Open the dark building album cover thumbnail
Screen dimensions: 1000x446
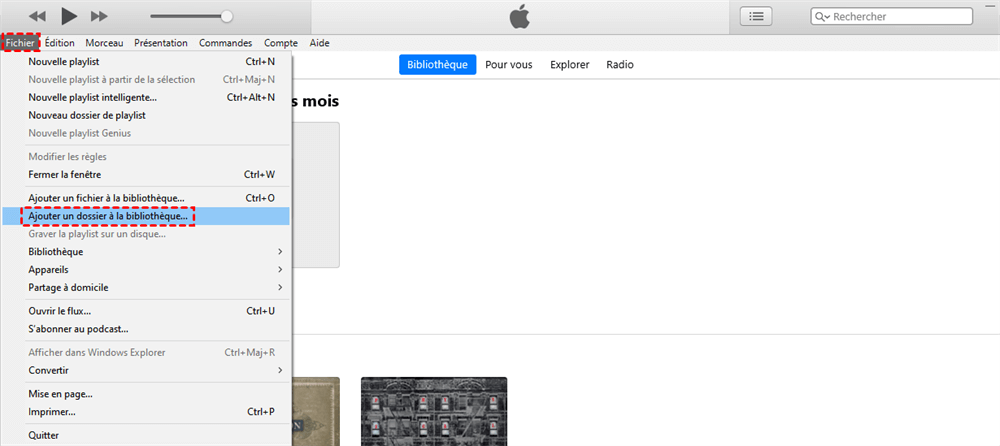click(x=433, y=411)
